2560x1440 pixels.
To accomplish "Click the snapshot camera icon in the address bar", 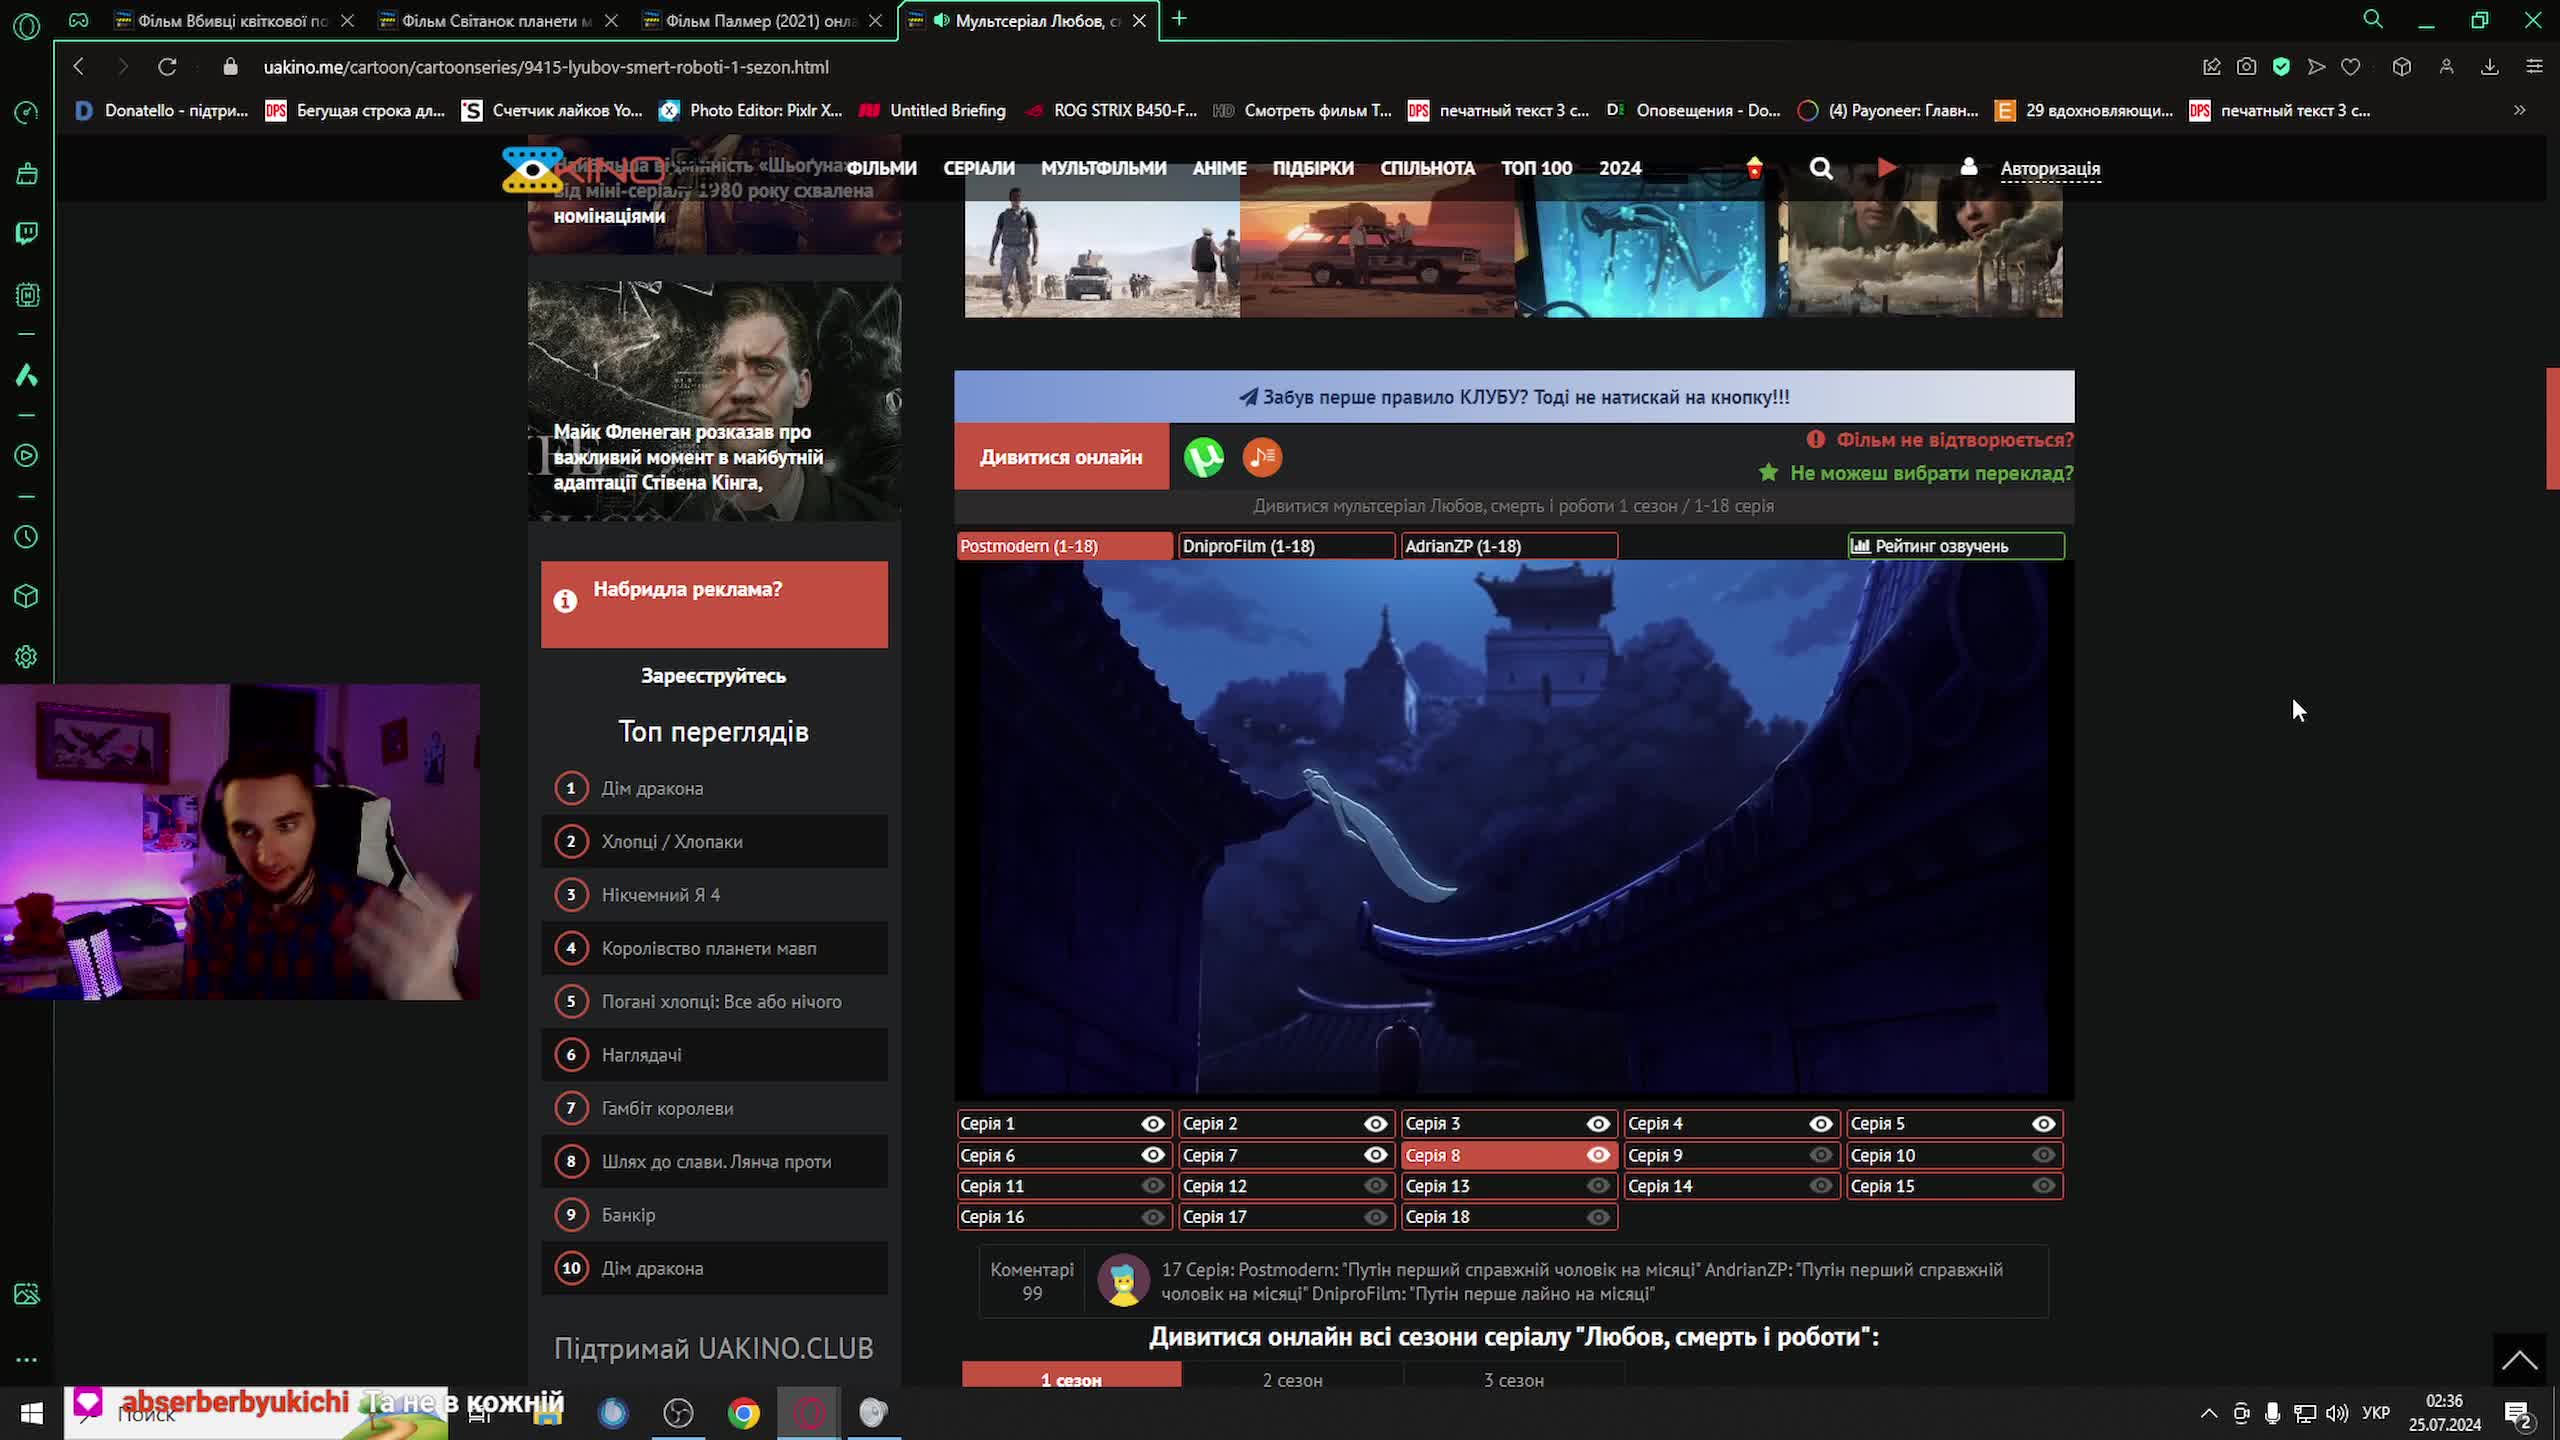I will [x=2246, y=67].
